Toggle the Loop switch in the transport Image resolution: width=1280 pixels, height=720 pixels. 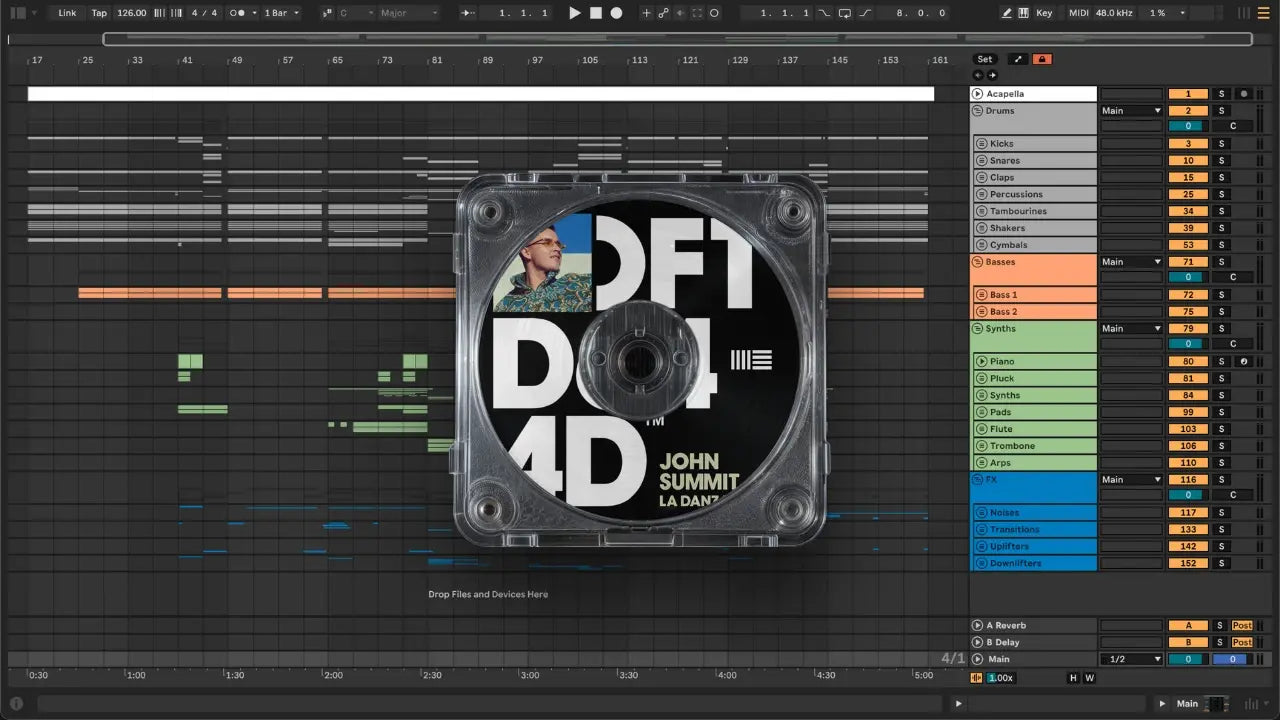coord(845,13)
